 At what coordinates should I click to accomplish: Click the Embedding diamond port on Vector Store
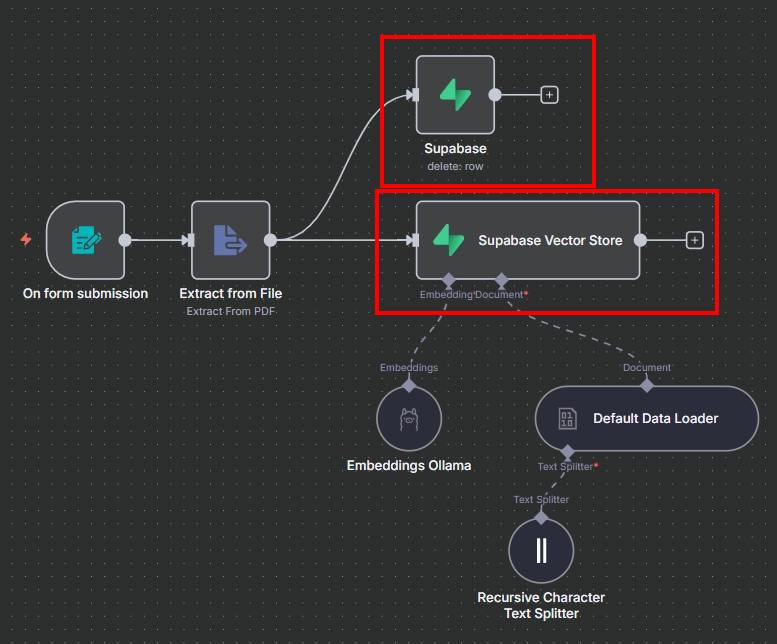tap(449, 279)
